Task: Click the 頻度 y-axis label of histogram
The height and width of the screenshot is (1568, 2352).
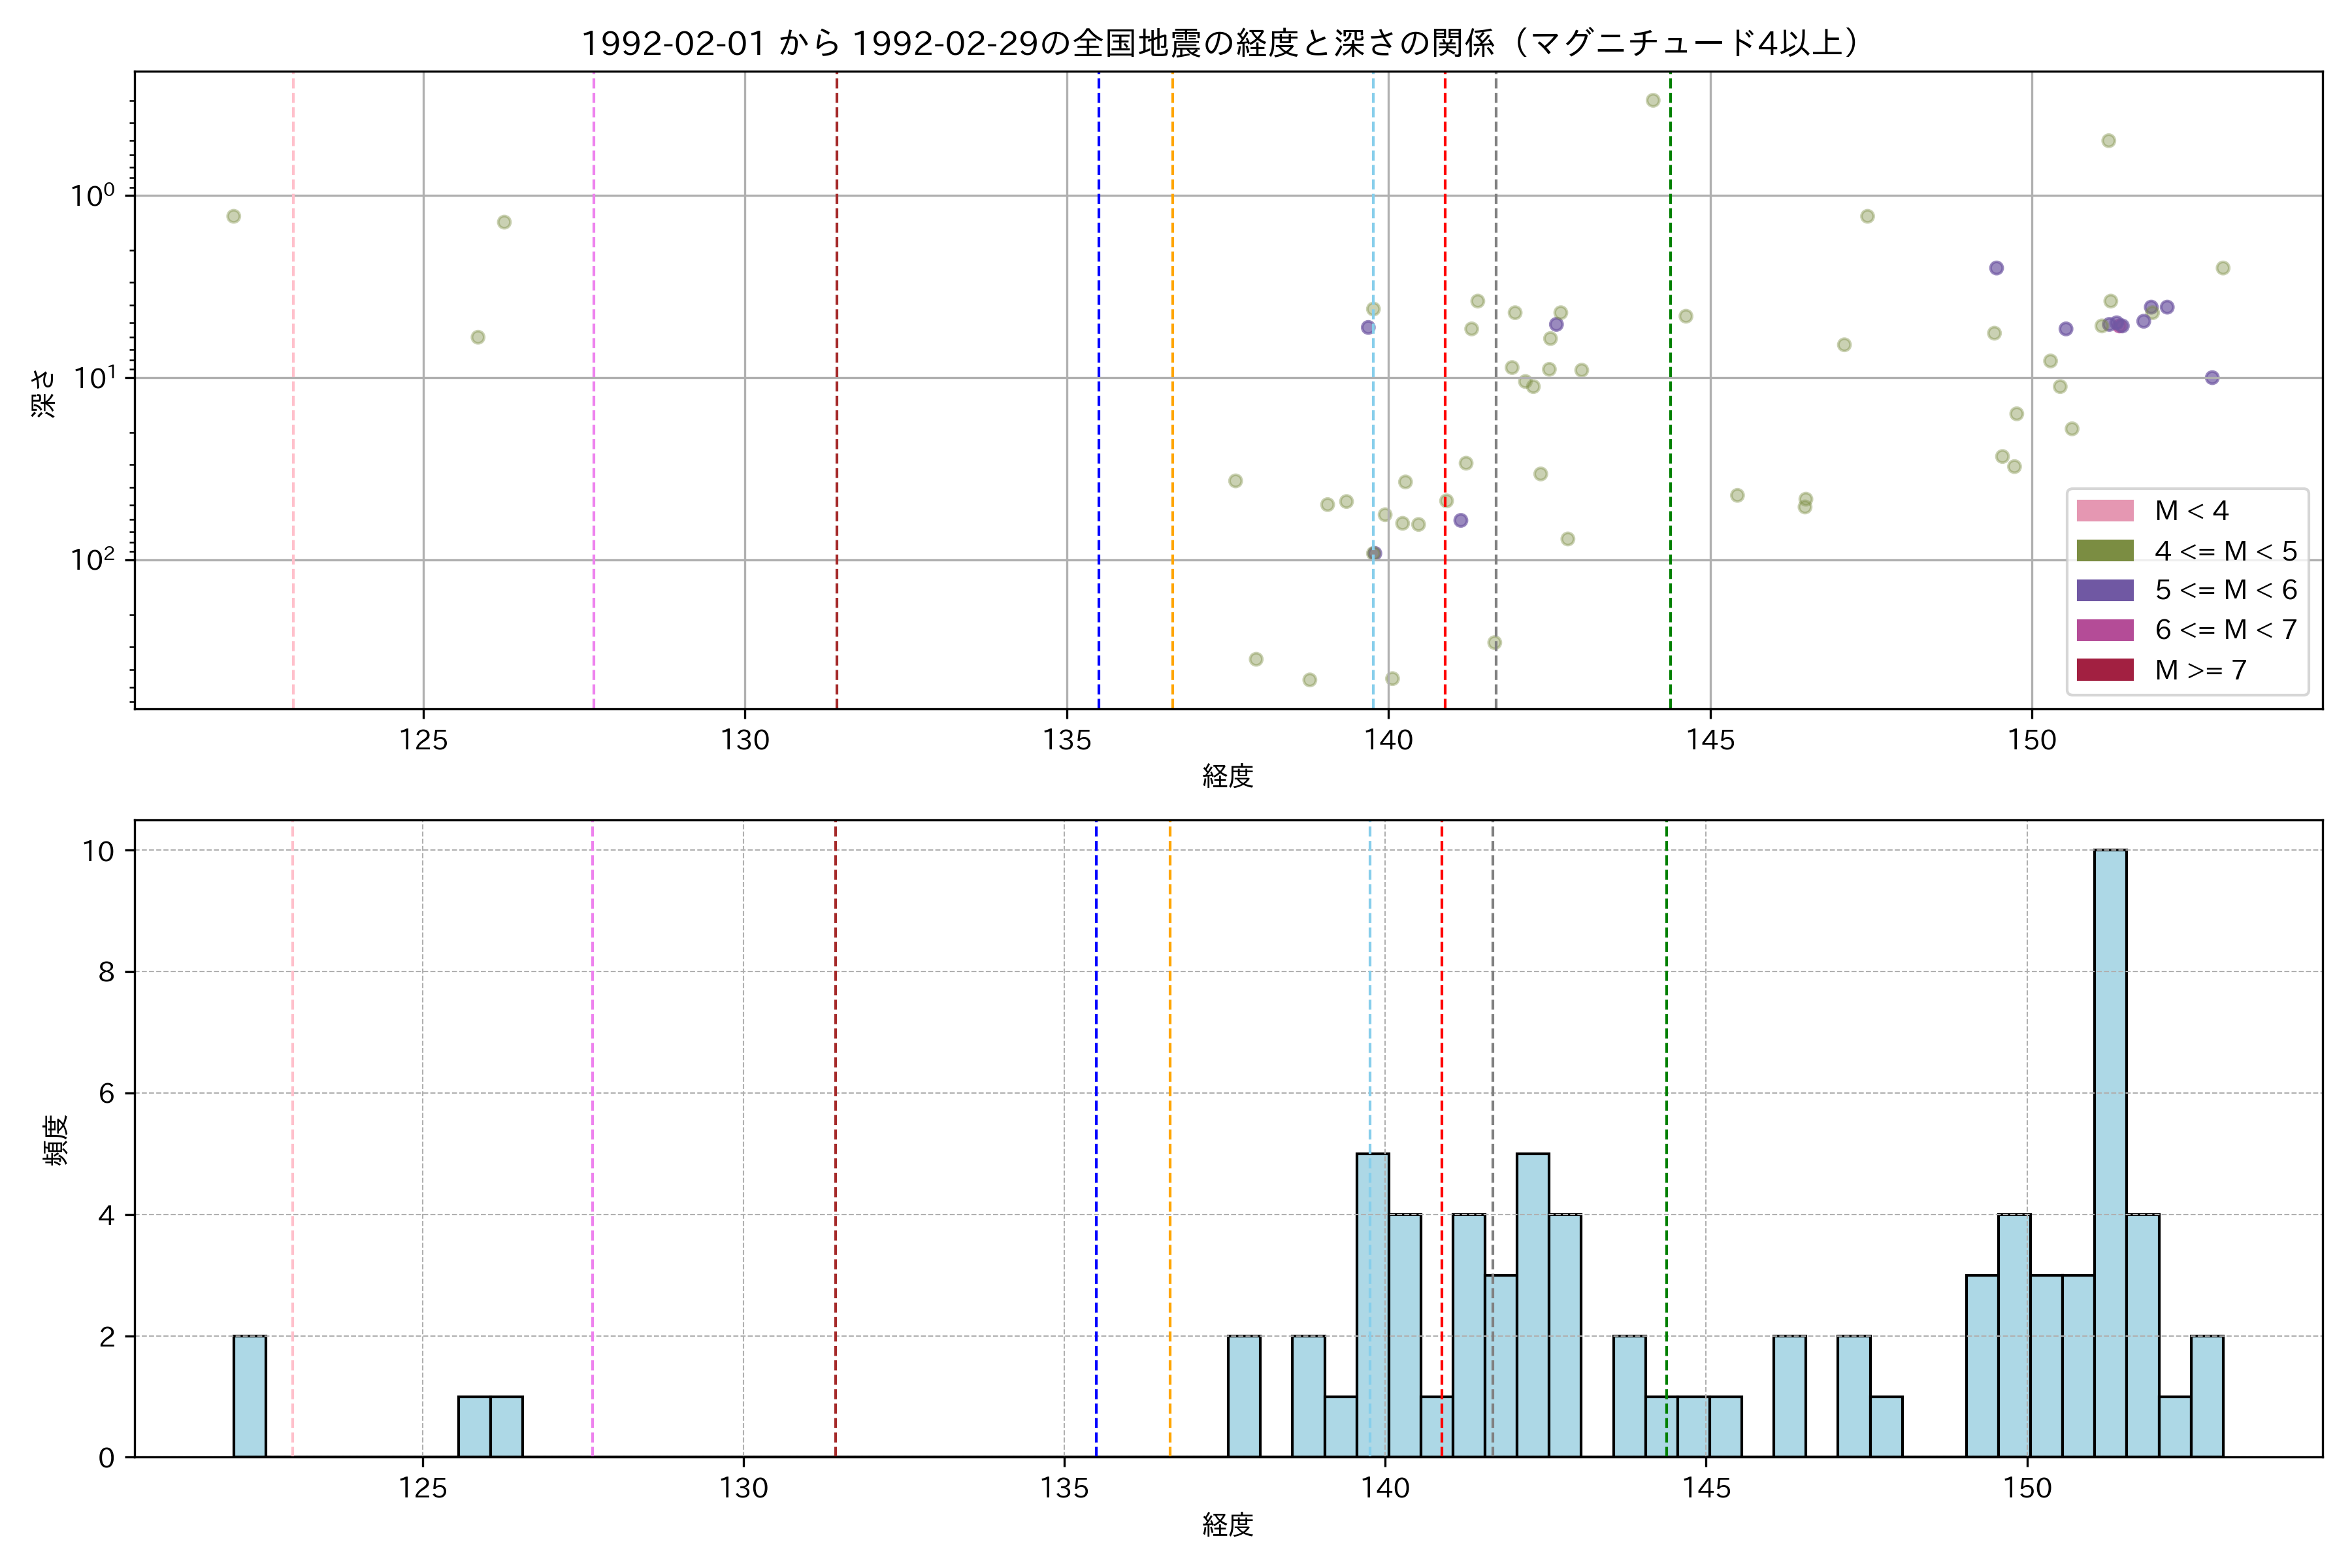Action: click(x=56, y=1139)
